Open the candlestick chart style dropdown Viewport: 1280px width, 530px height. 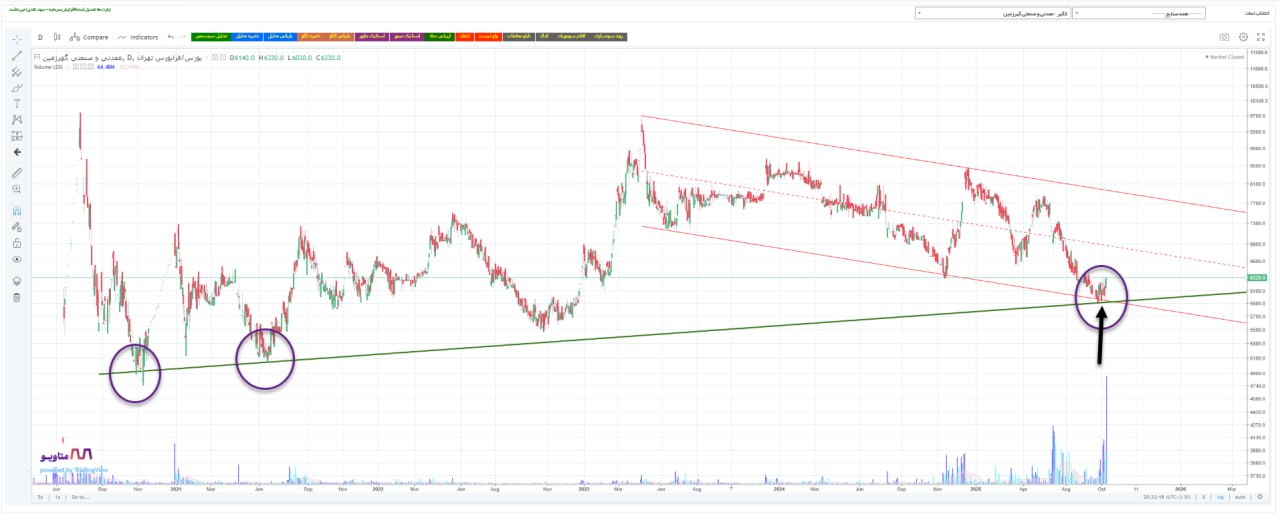[x=57, y=37]
